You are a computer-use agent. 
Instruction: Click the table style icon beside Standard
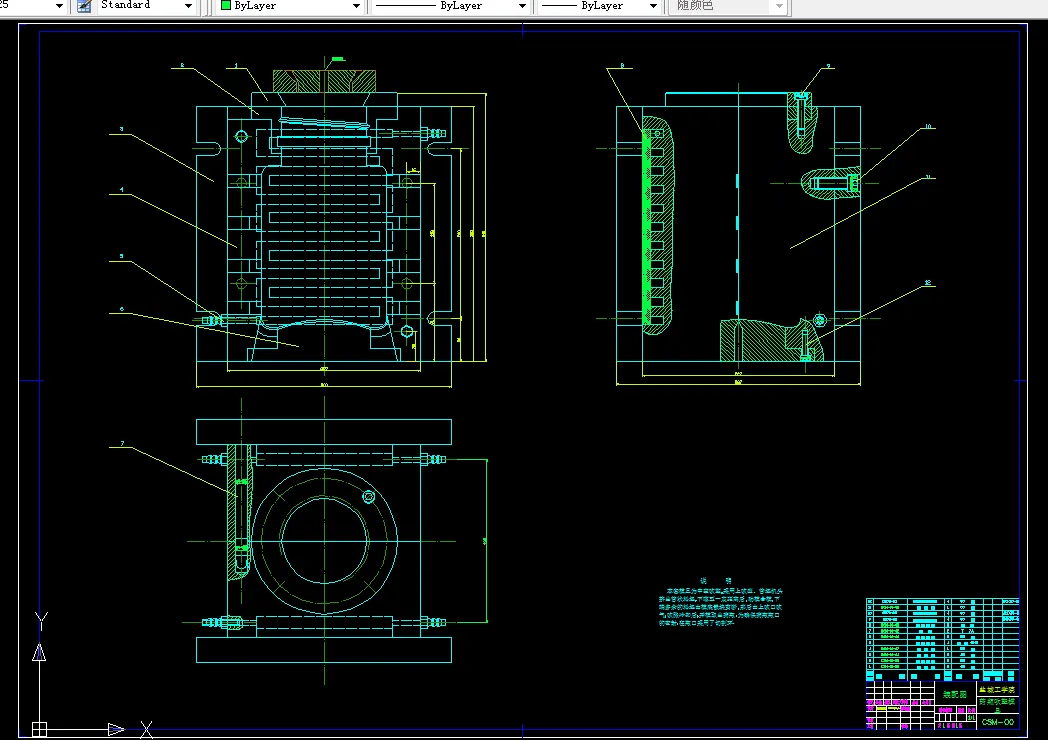click(84, 6)
